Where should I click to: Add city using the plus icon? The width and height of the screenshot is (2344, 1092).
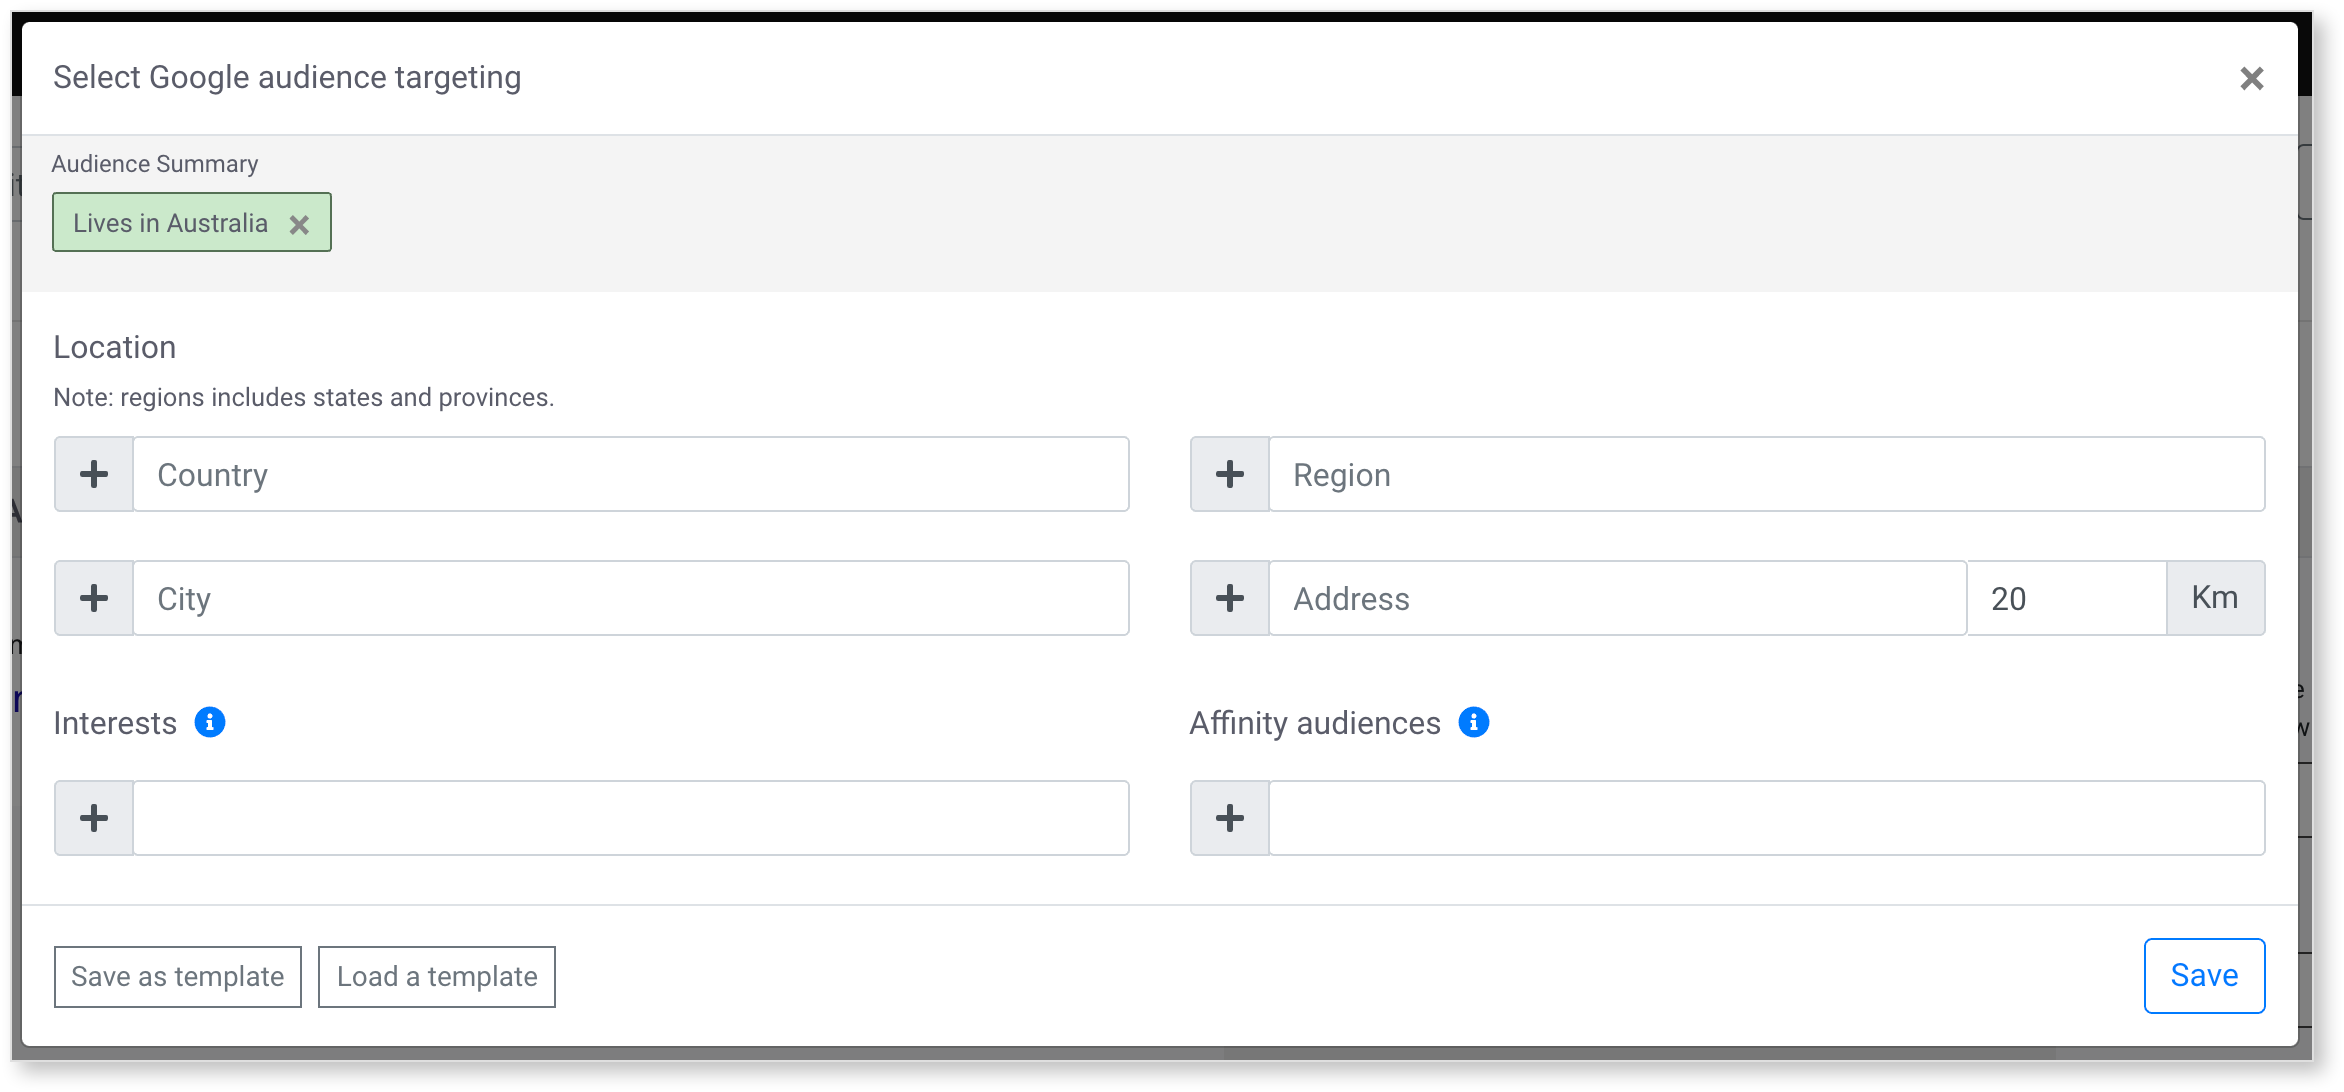pos(94,598)
